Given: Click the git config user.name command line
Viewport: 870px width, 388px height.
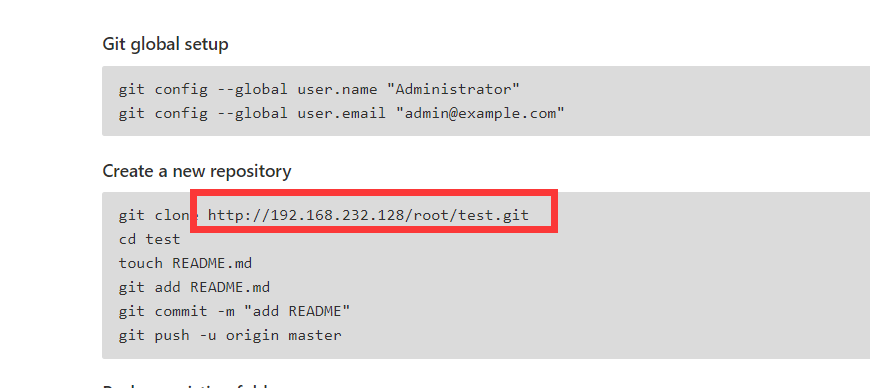Looking at the screenshot, I should [319, 89].
